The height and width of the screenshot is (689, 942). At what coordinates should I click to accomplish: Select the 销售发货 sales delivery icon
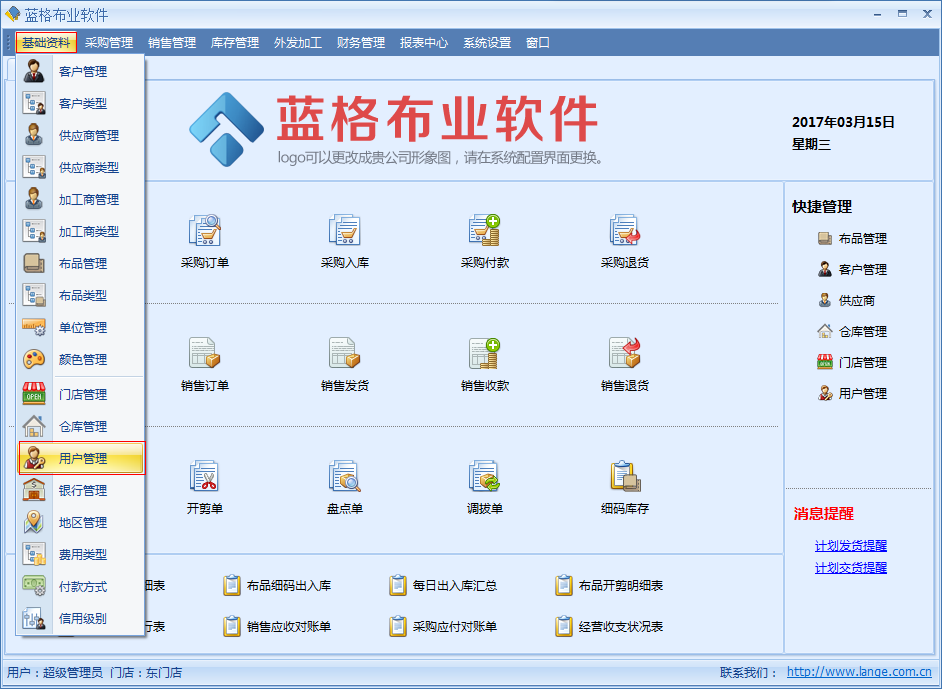(345, 355)
